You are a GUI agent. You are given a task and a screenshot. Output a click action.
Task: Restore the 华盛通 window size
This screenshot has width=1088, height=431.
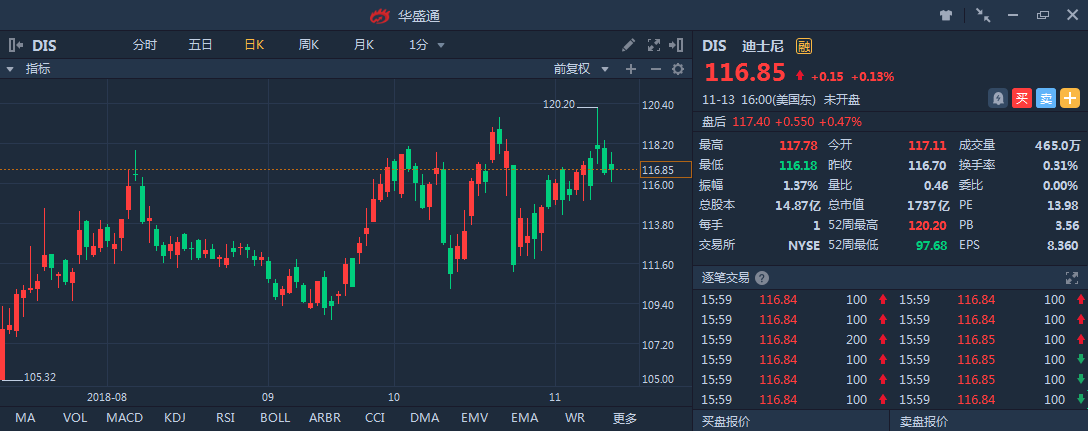click(1042, 15)
